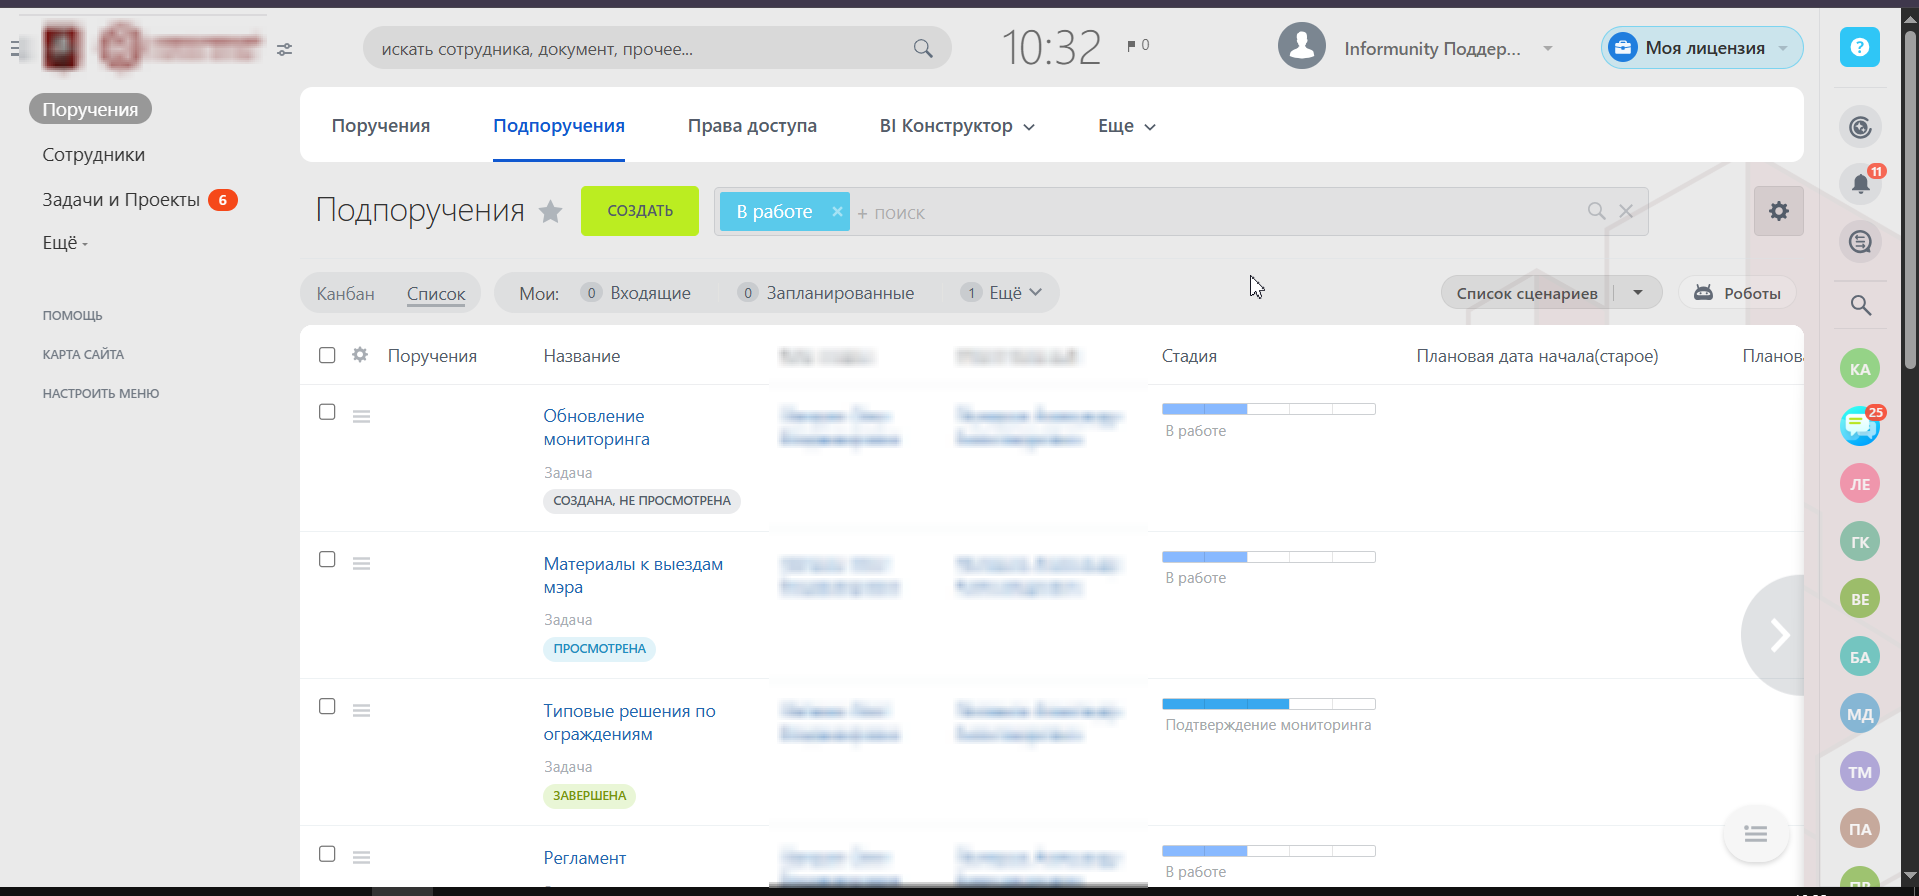The width and height of the screenshot is (1919, 896).
Task: Open row menu for 'Материалы к выездам мэра'
Action: pyautogui.click(x=362, y=563)
